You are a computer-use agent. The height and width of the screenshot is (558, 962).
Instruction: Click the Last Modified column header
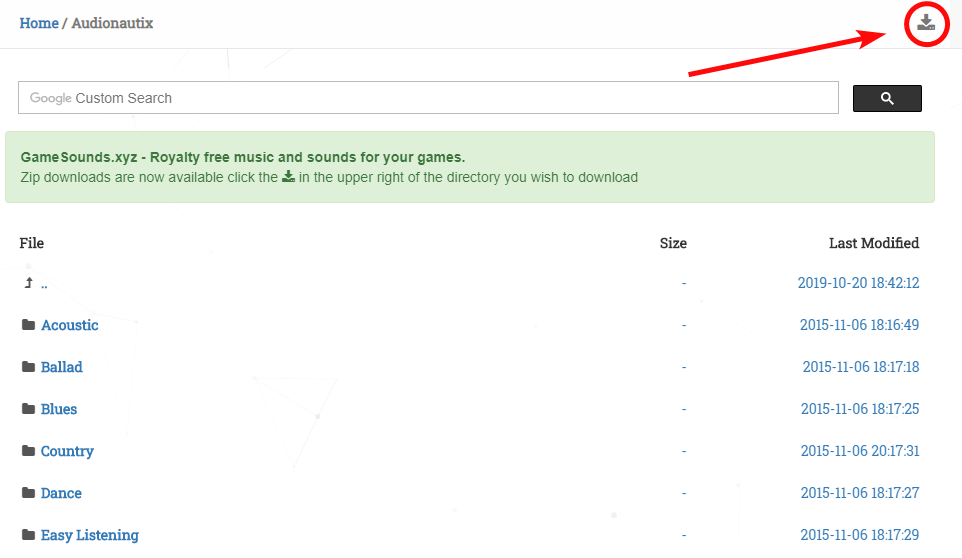(874, 243)
